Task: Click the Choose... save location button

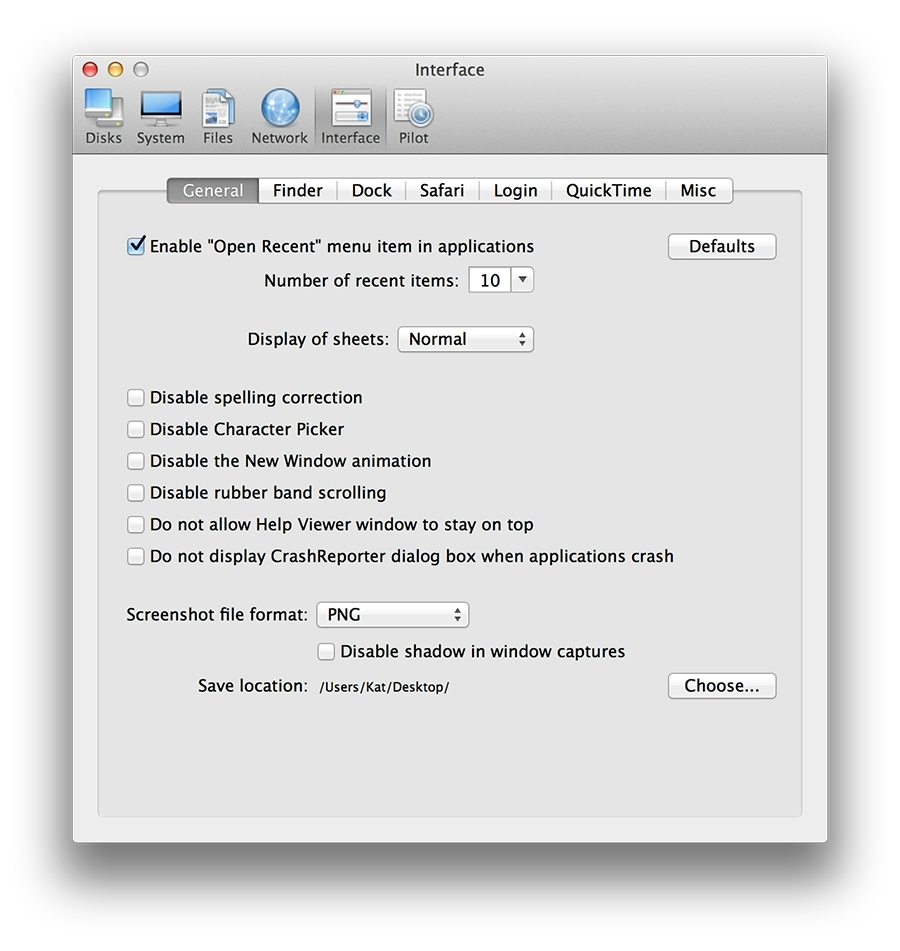Action: [x=722, y=686]
